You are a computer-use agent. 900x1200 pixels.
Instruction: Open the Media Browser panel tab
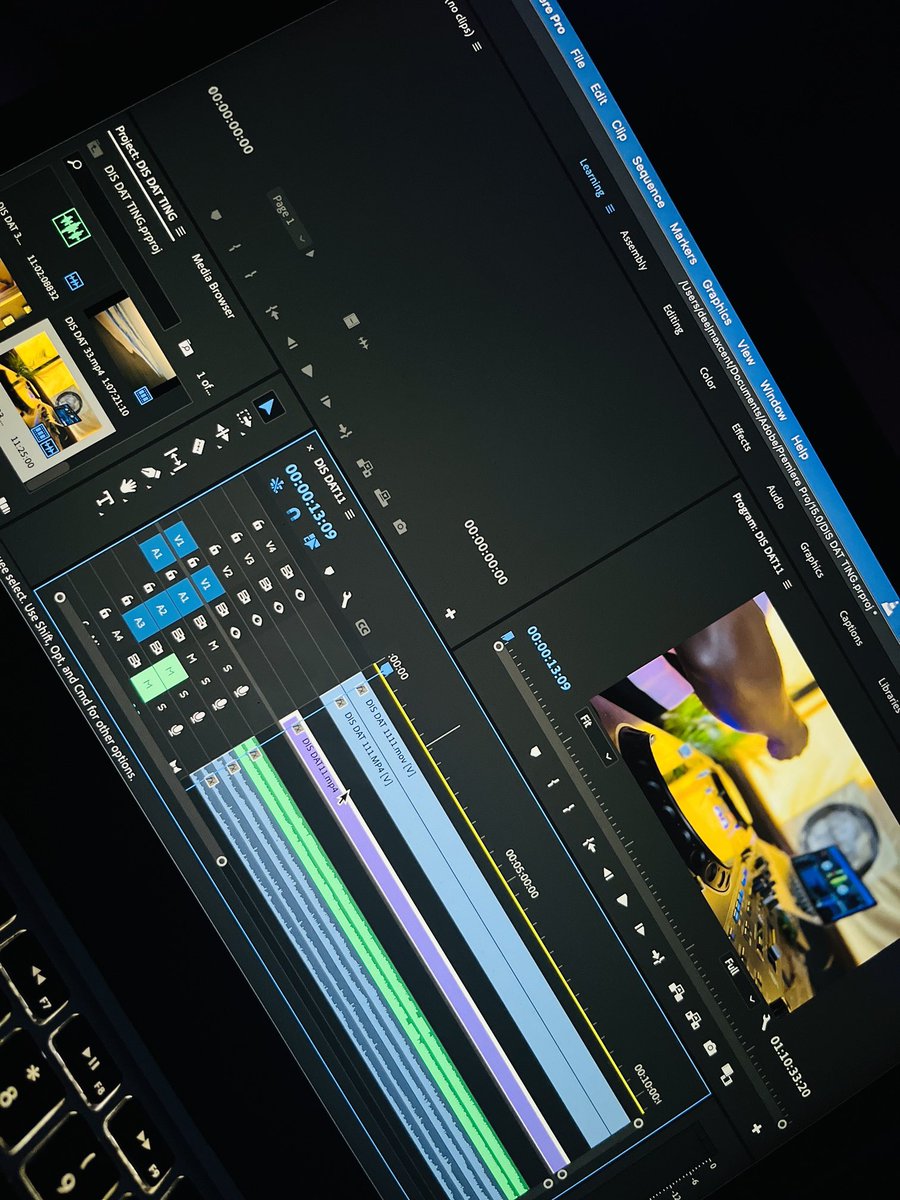coord(213,285)
